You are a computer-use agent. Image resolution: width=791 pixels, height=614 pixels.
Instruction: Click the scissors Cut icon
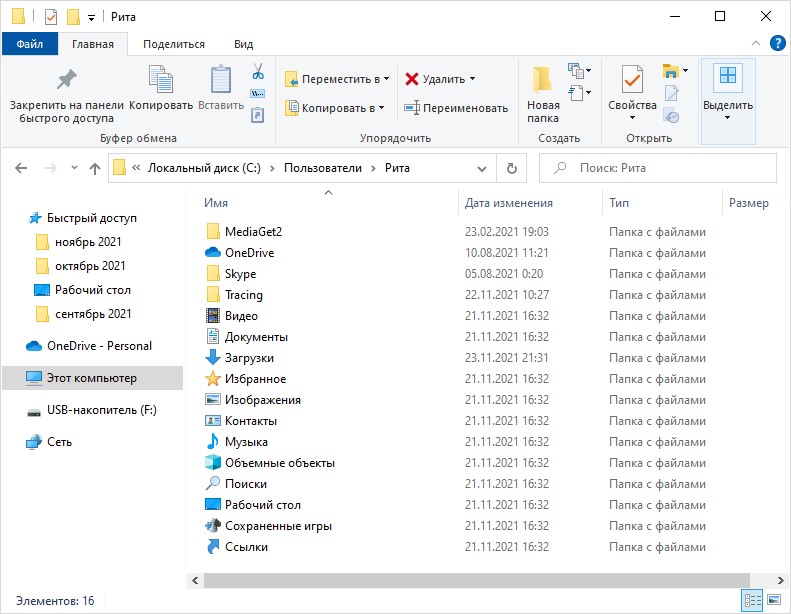coord(258,71)
